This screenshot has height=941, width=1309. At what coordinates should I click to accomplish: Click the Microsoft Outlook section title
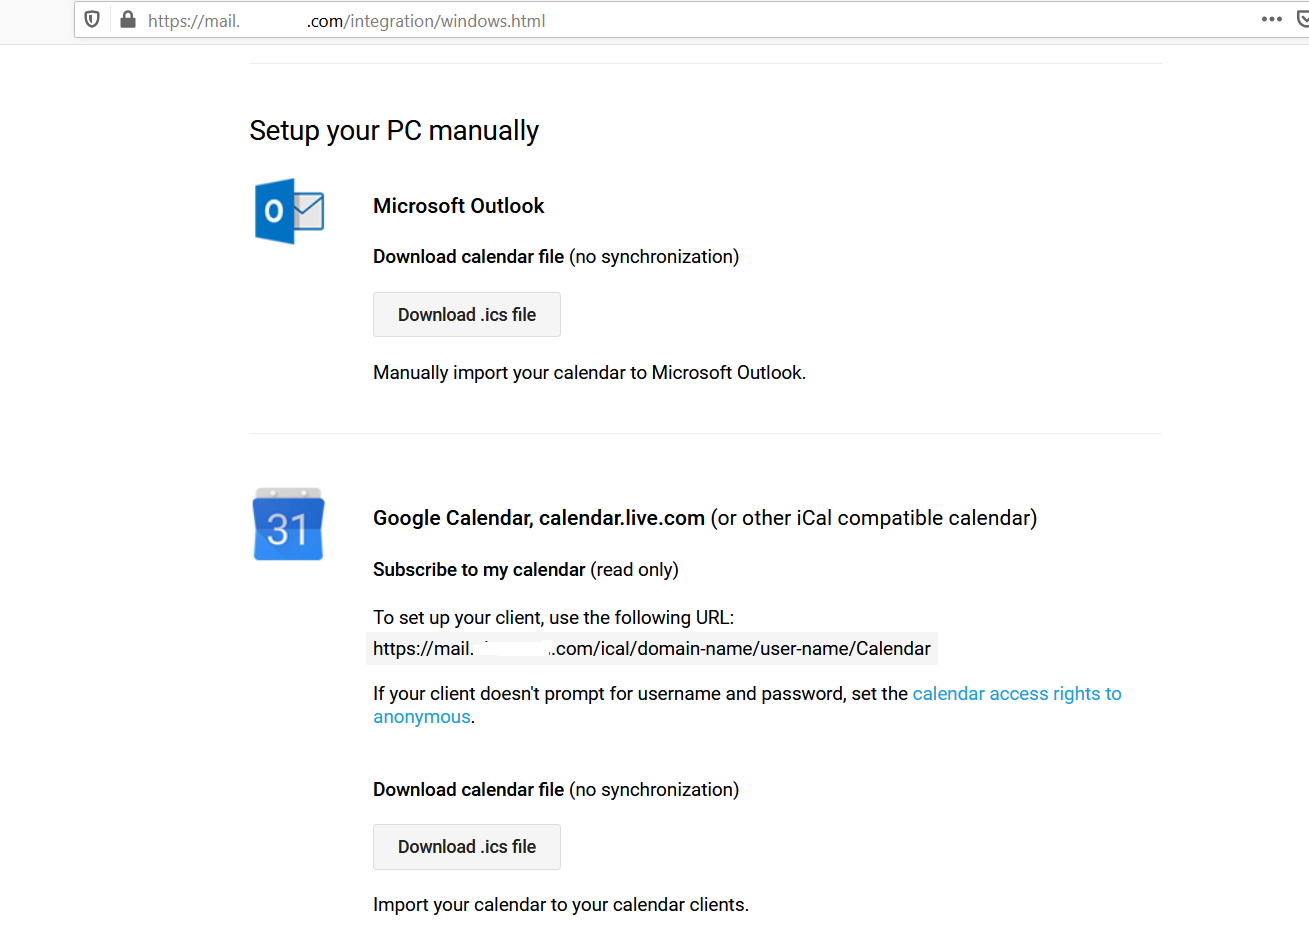pyautogui.click(x=459, y=206)
